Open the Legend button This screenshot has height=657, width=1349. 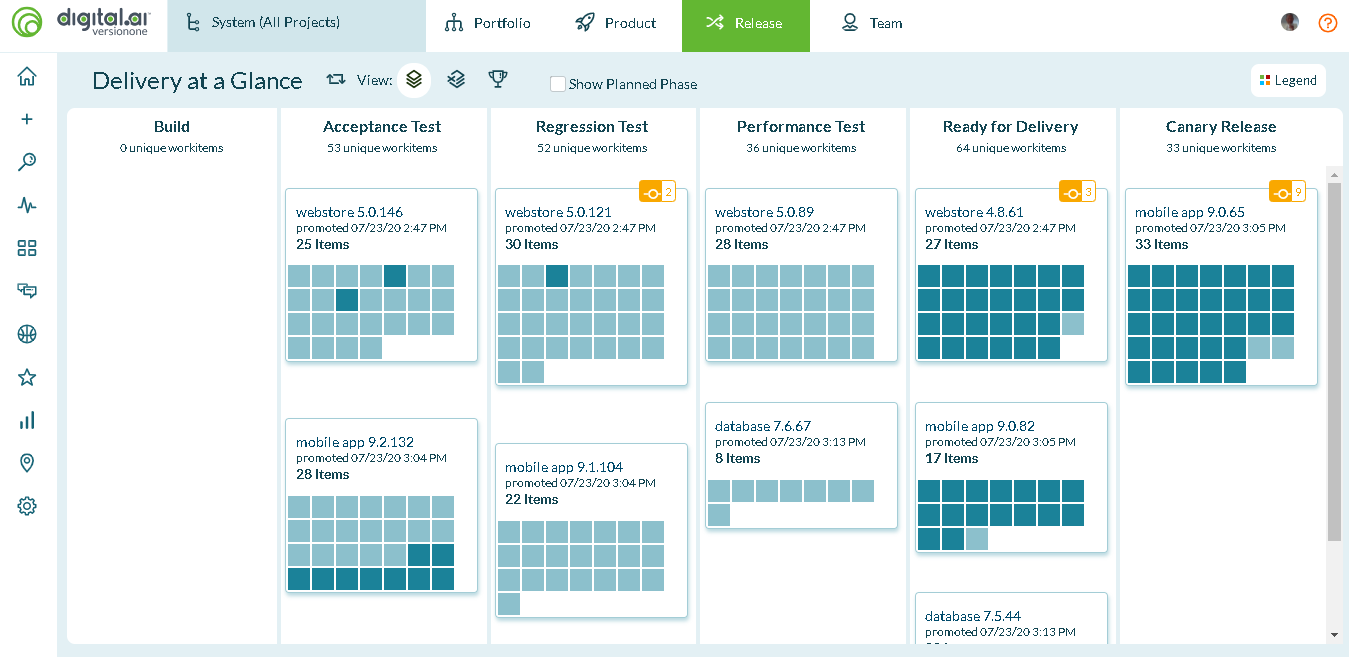coord(1288,81)
